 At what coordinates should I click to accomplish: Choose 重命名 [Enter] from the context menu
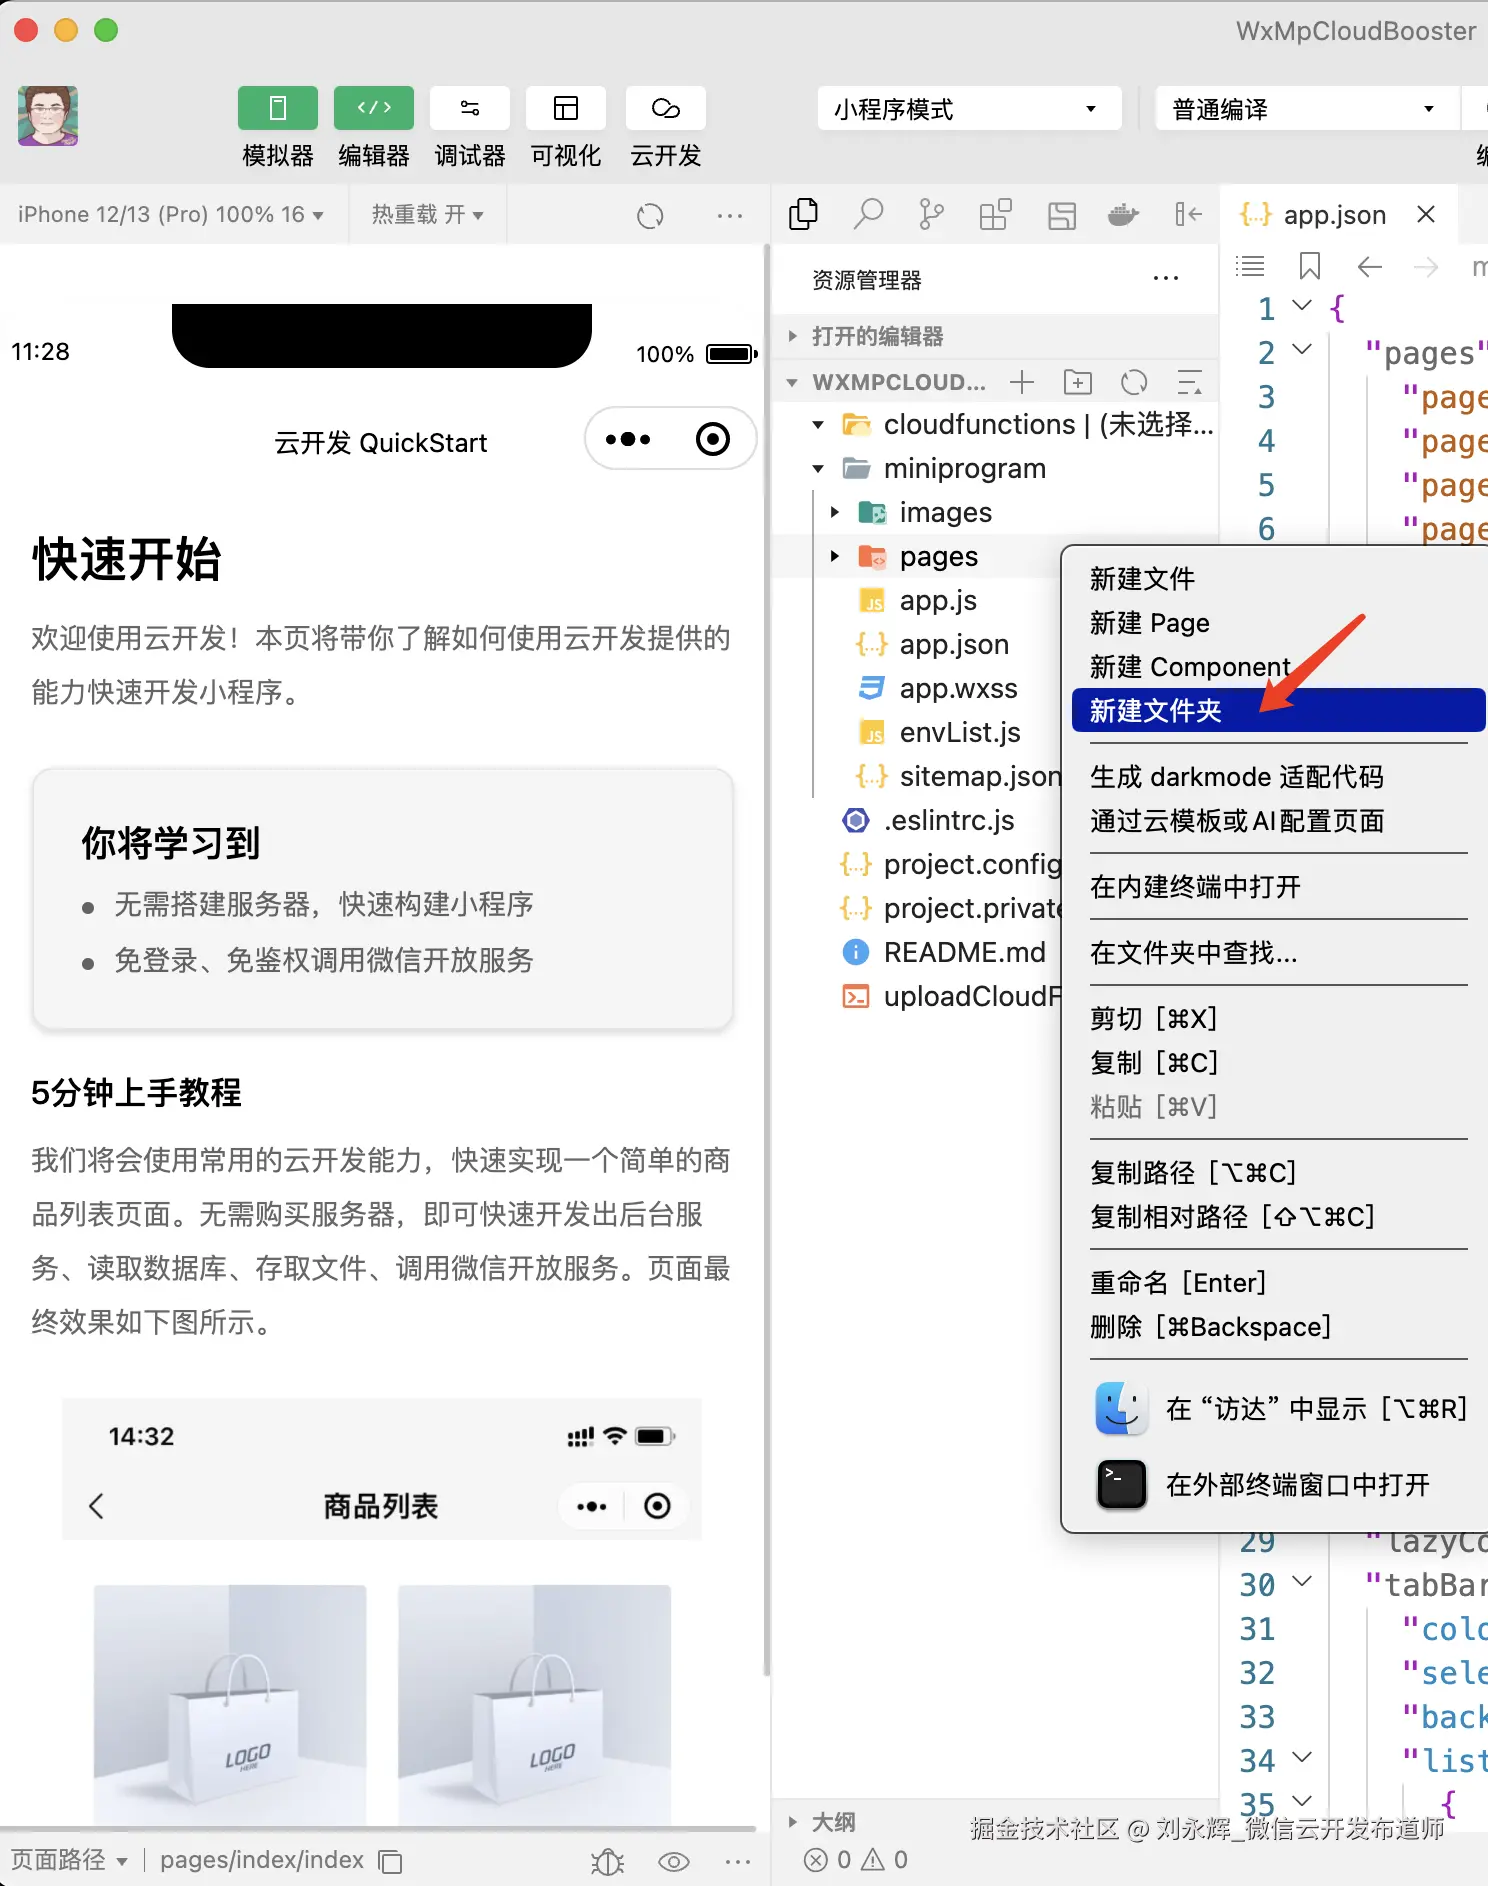pyautogui.click(x=1278, y=1283)
